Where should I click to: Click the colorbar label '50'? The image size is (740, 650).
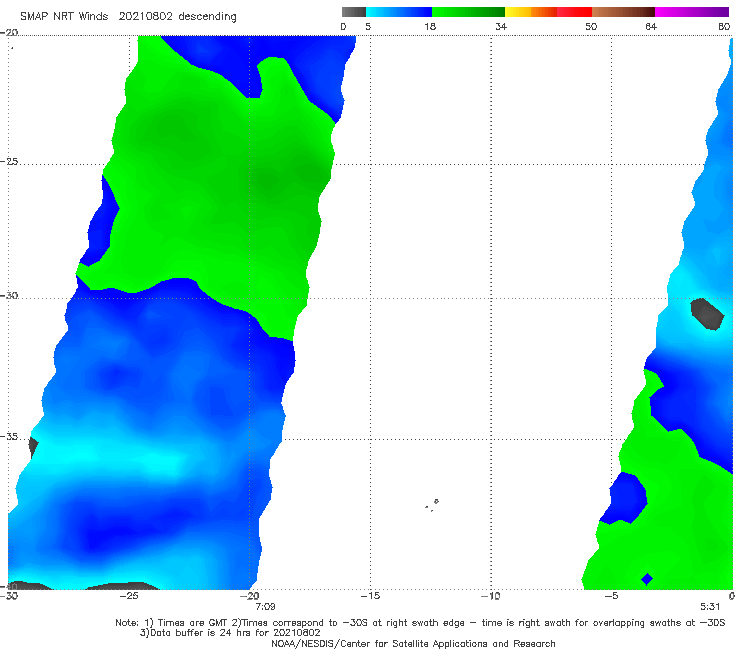591,27
